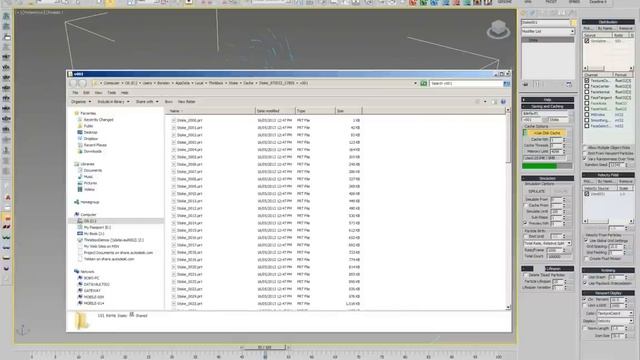Image resolution: width=640 pixels, height=360 pixels.
Task: Click the Explorer help question-mark icon
Action: point(503,102)
